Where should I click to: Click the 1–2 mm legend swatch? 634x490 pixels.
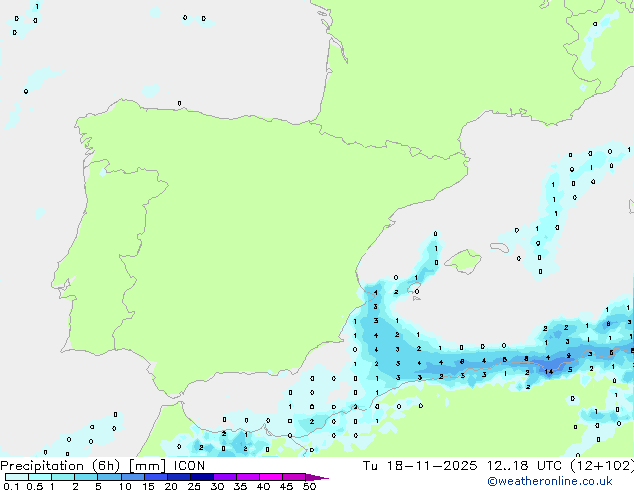[63, 477]
